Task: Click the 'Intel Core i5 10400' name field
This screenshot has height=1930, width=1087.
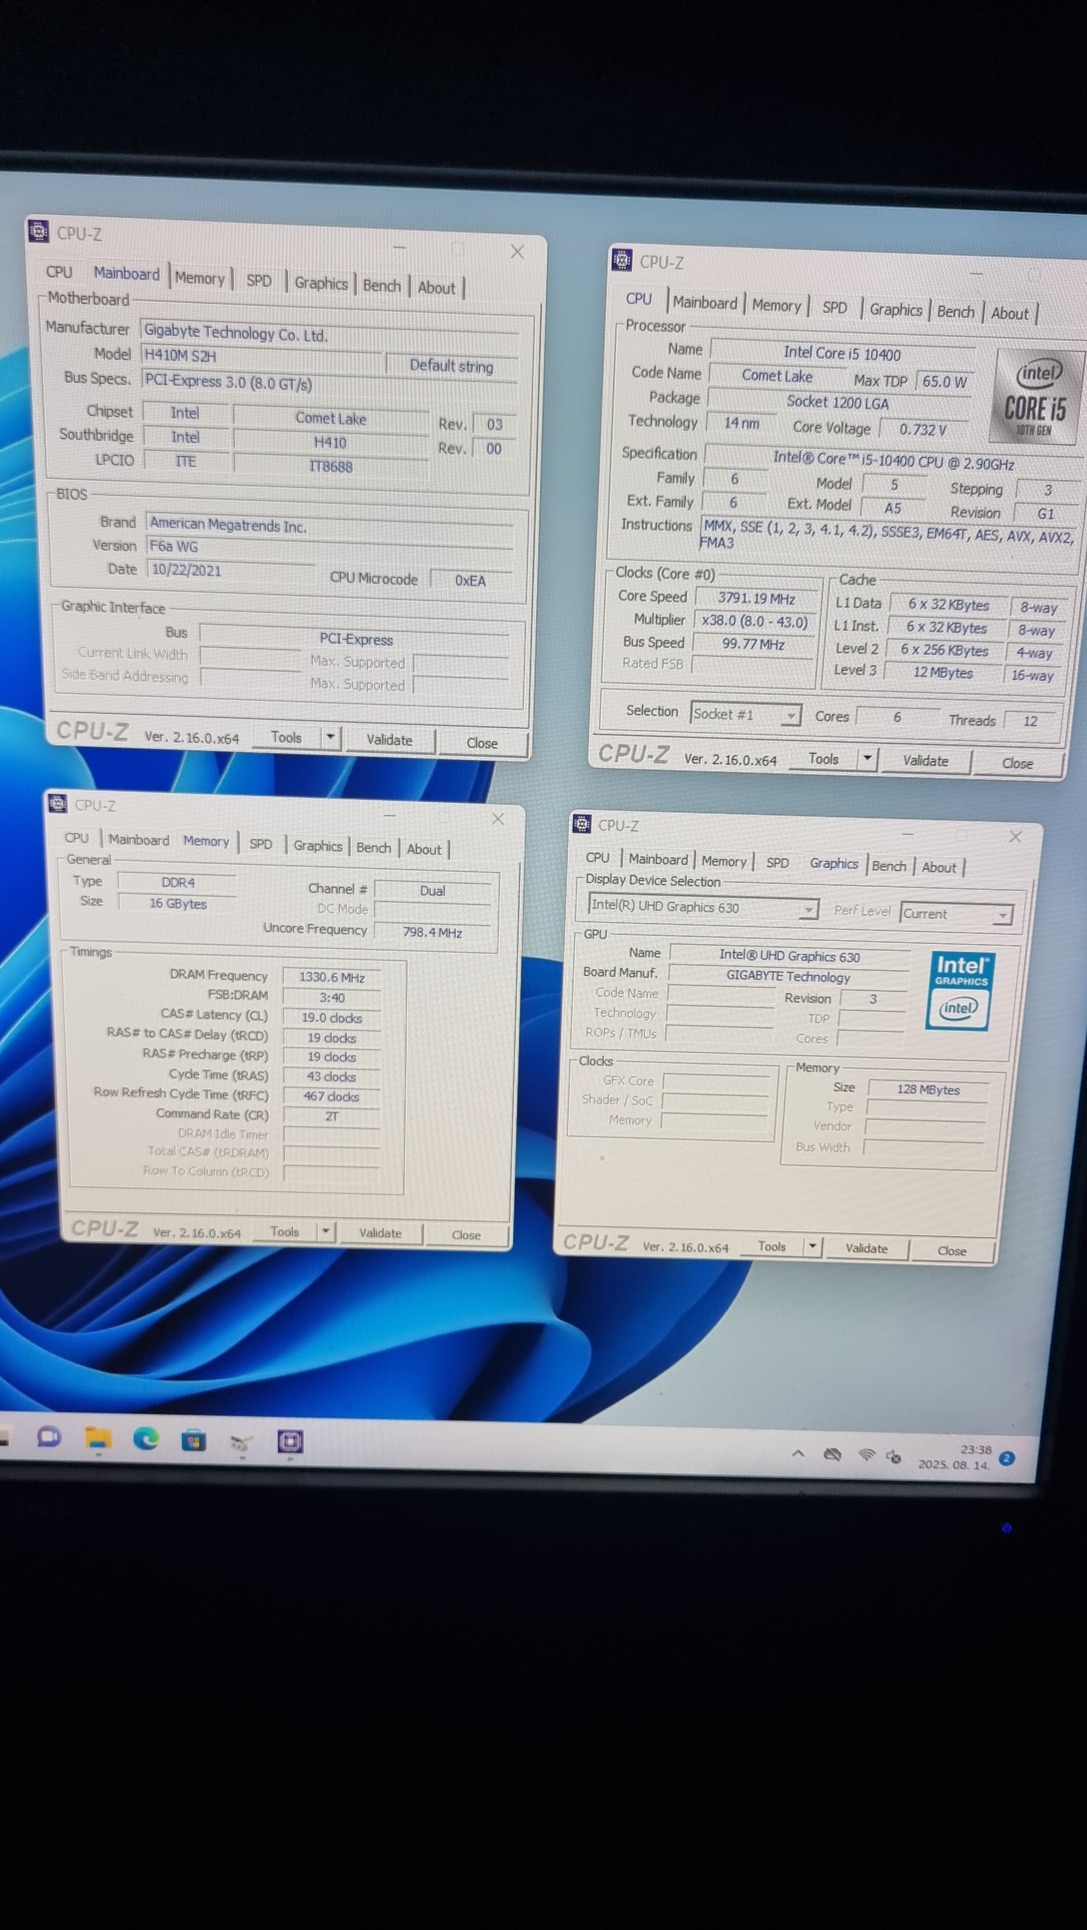Action: click(x=841, y=353)
